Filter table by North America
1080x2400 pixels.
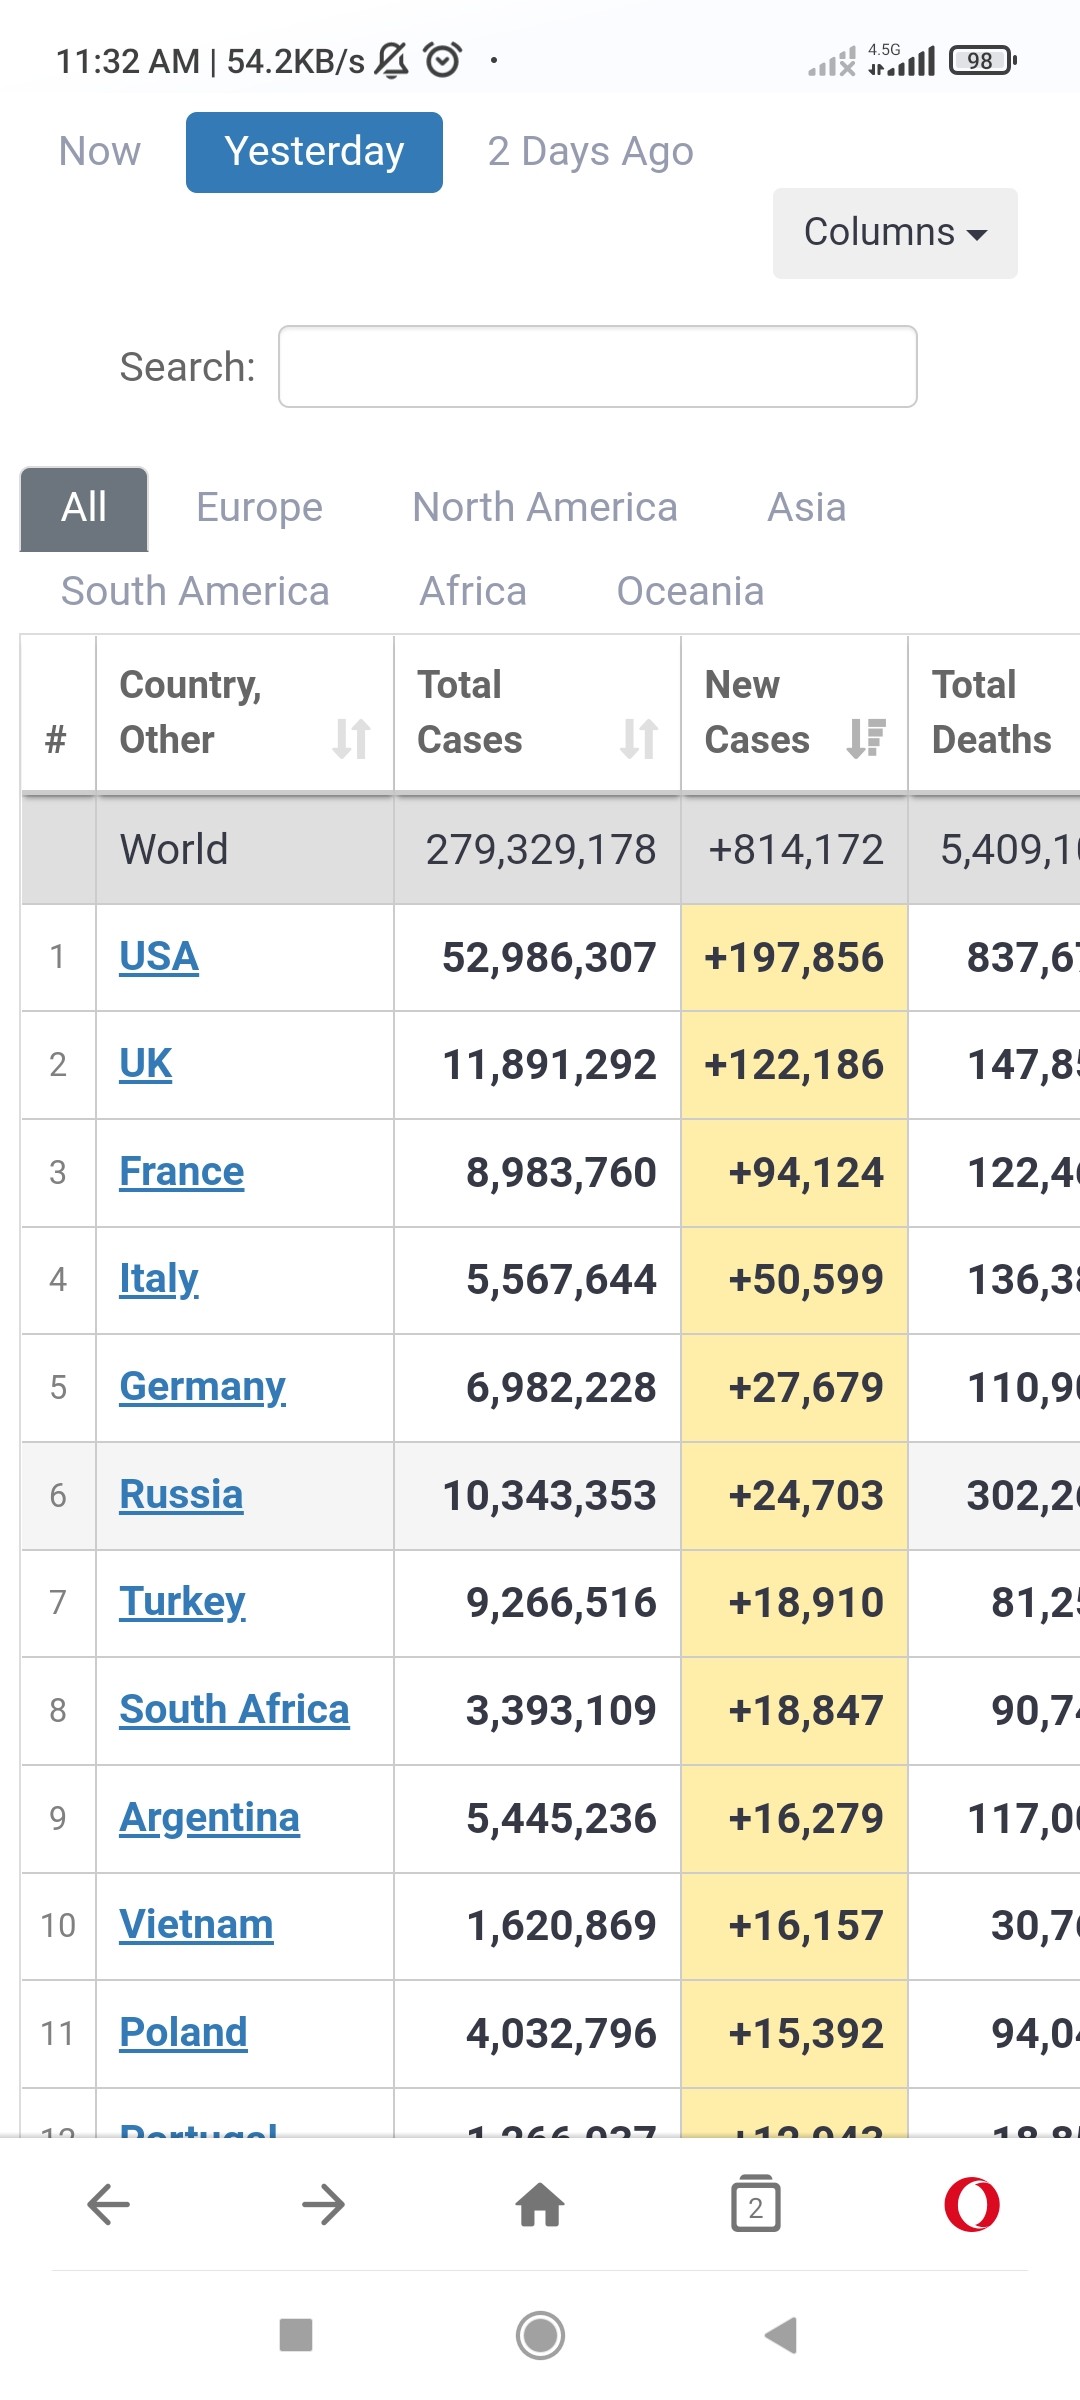(x=545, y=508)
